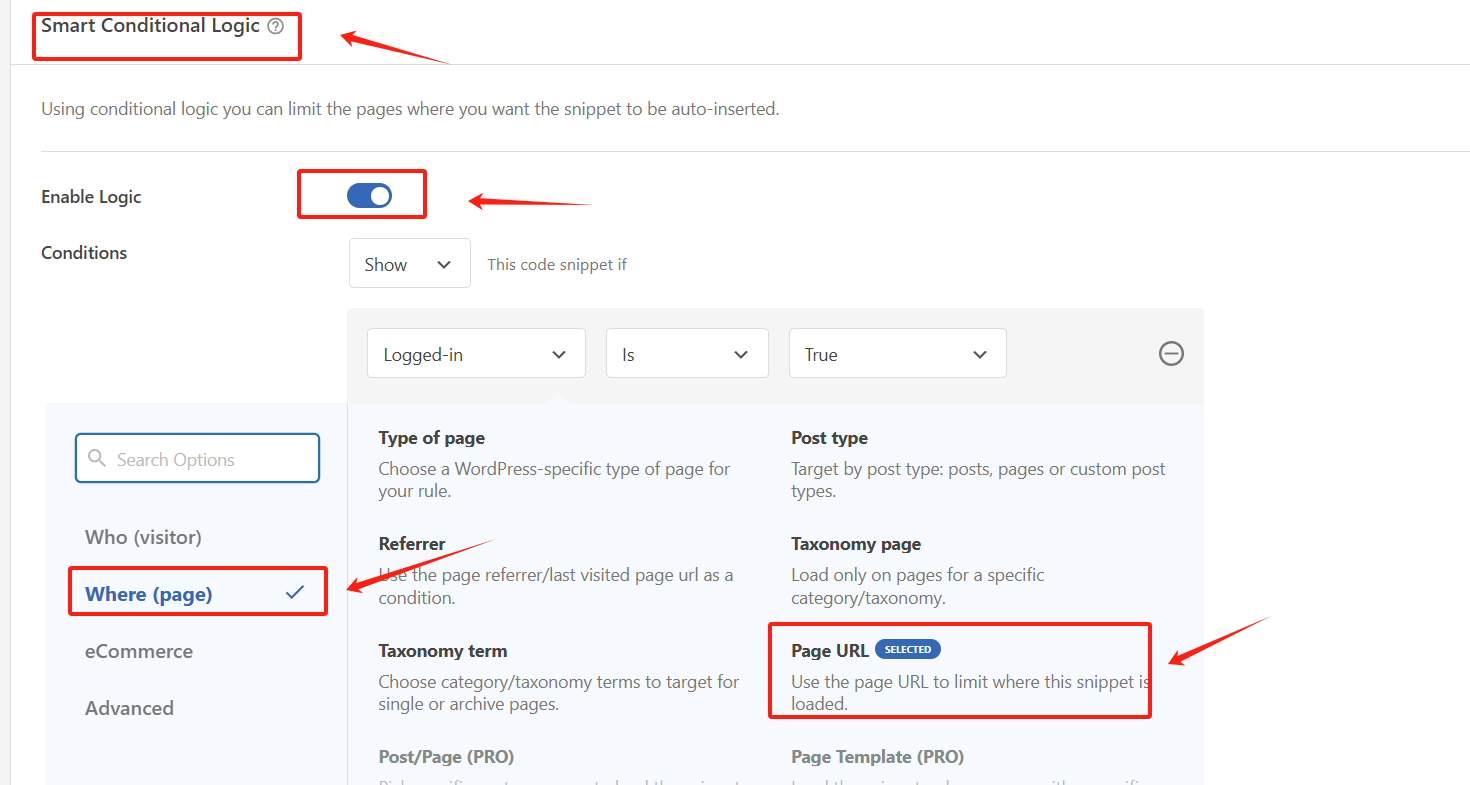Open the eCommerce conditions category

[138, 651]
